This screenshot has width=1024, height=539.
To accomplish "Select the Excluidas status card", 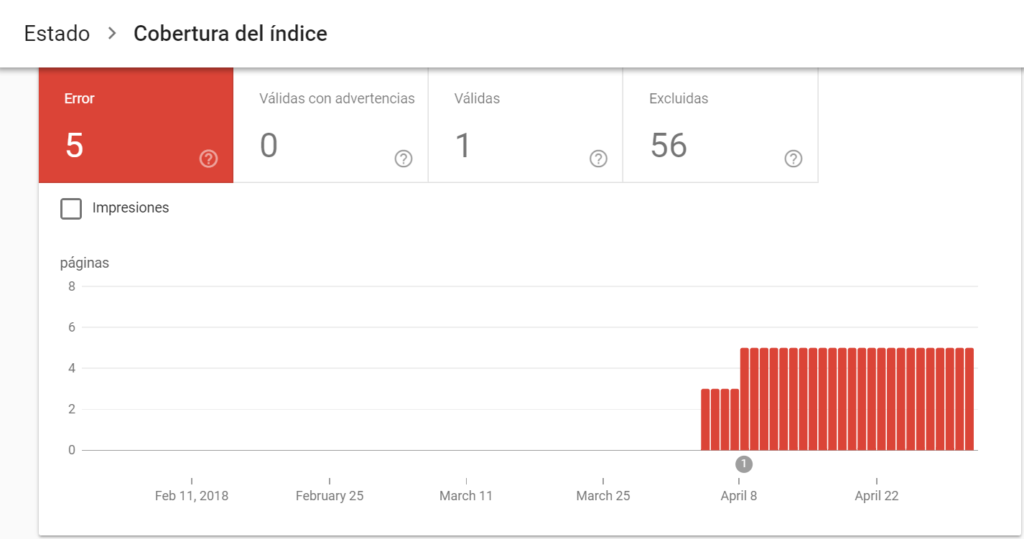I will coord(720,125).
